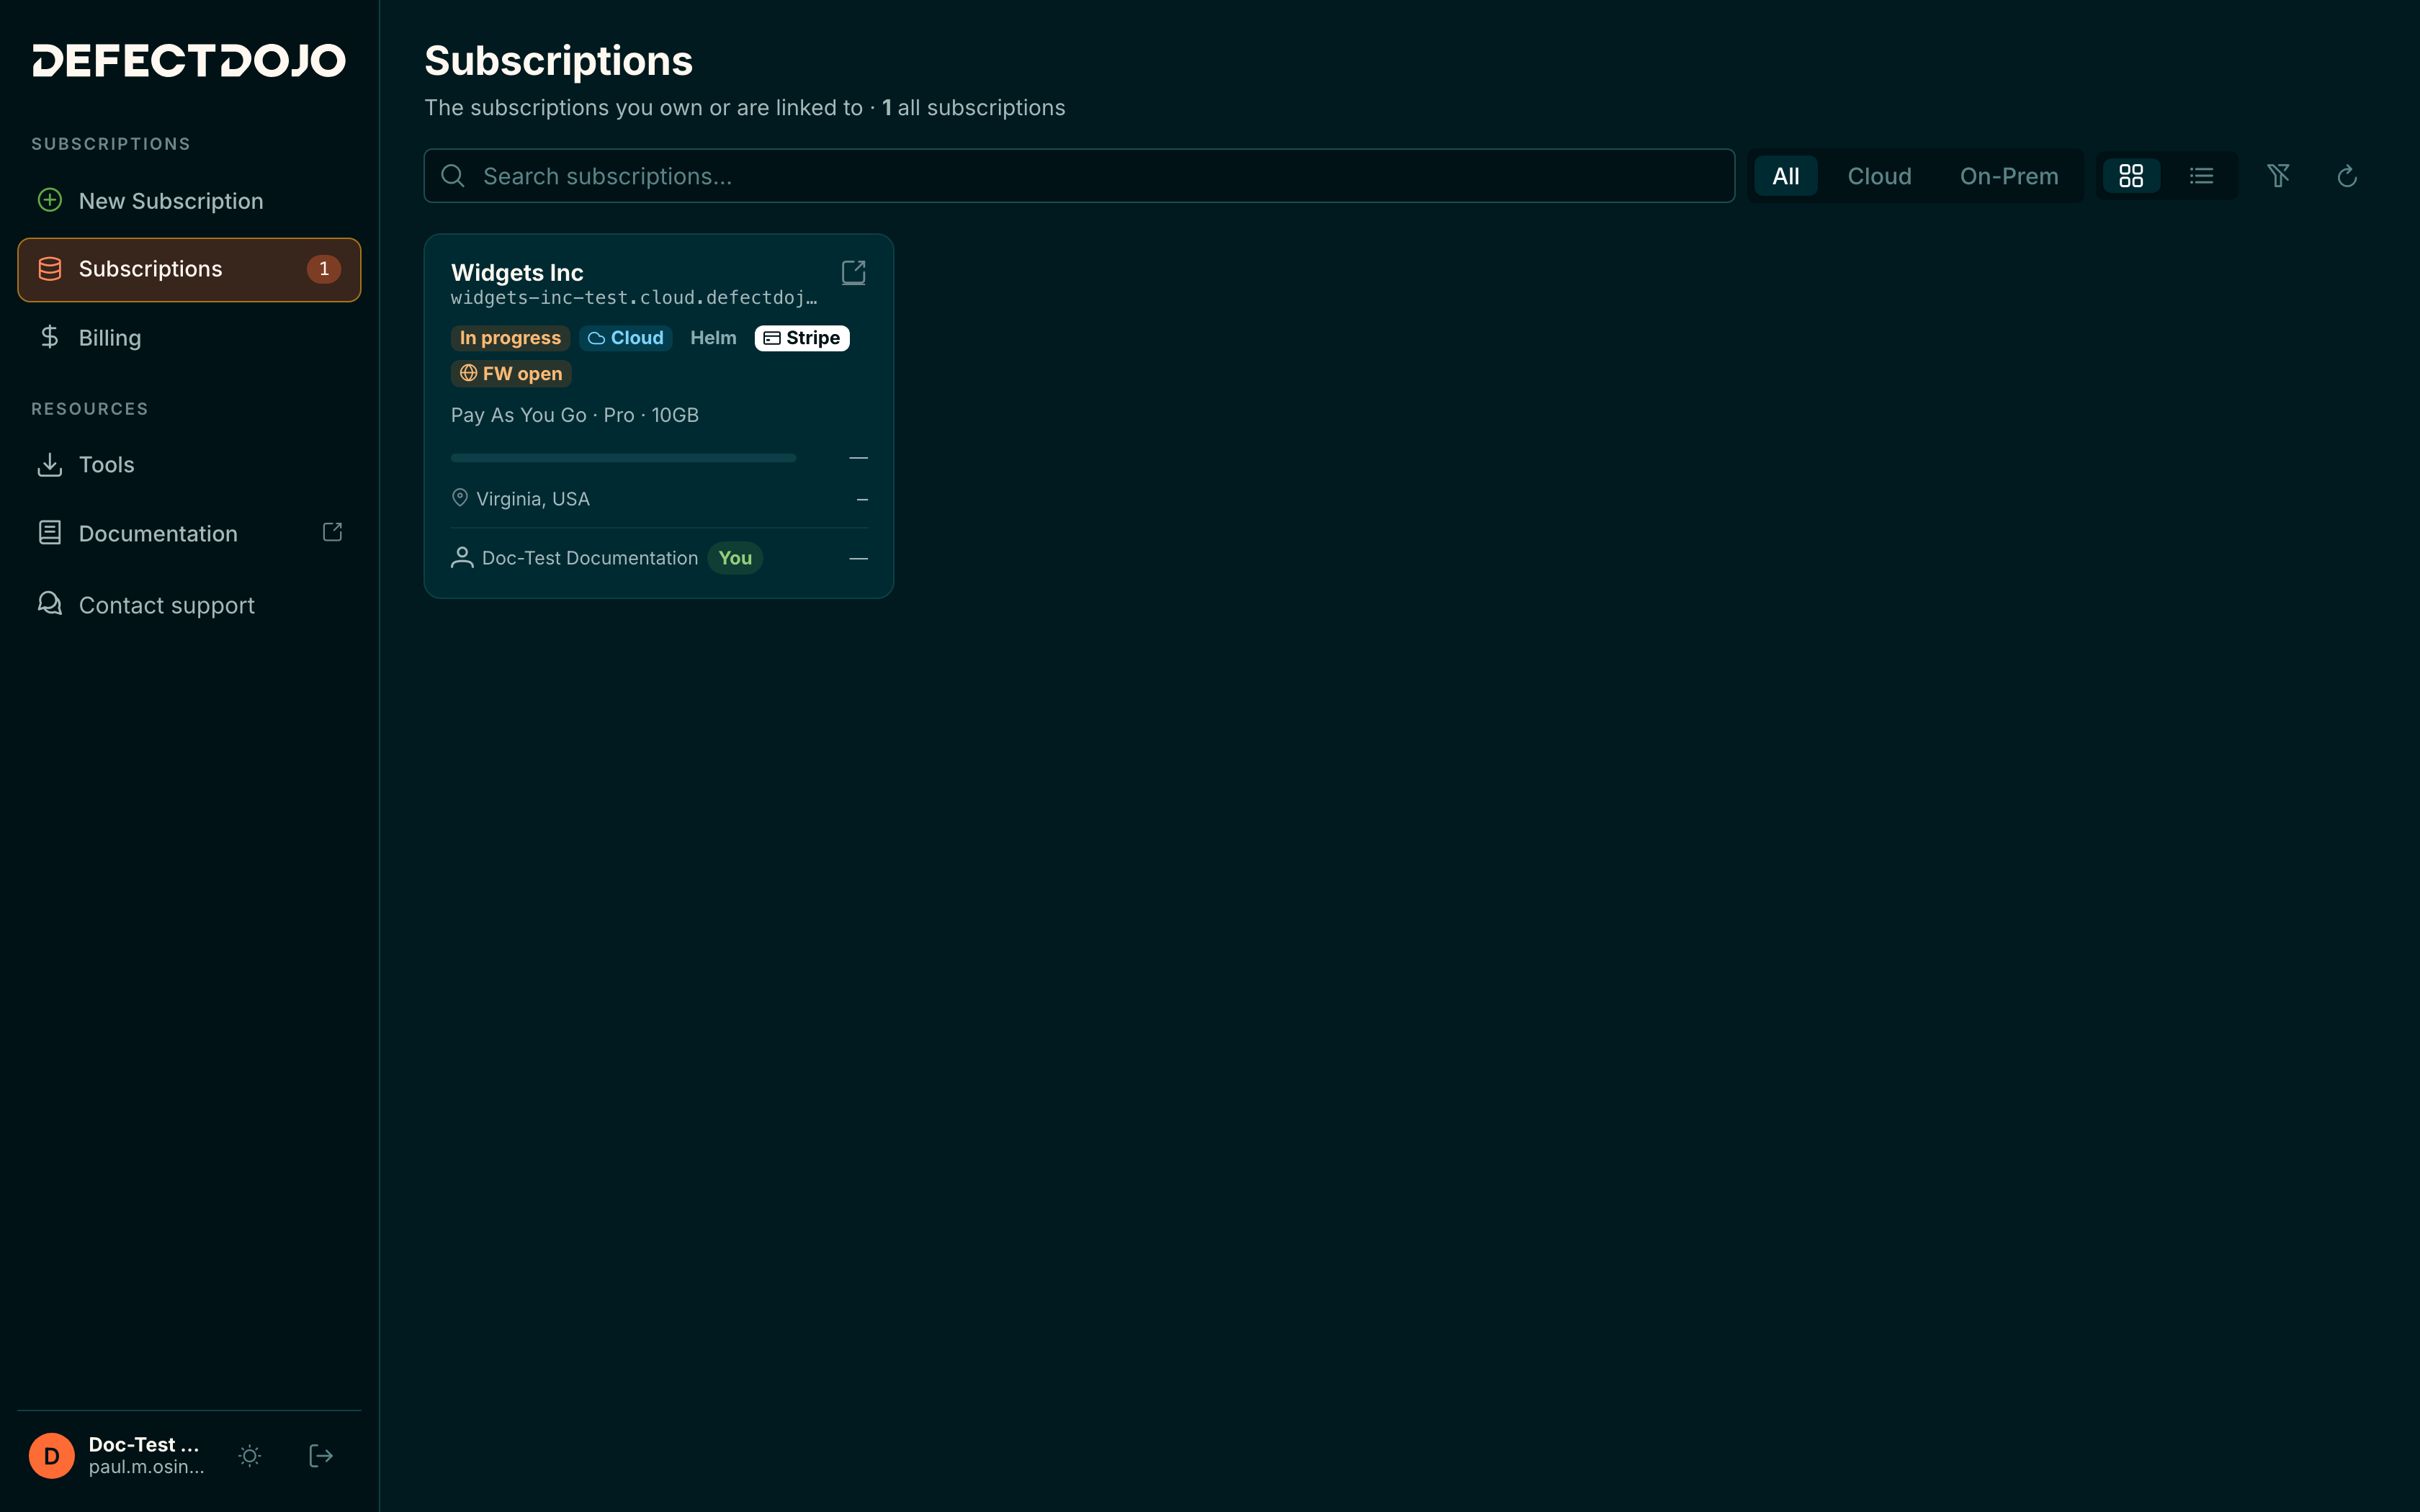Click Doc-Test Documentation owner name
This screenshot has width=2420, height=1512.
pos(590,558)
